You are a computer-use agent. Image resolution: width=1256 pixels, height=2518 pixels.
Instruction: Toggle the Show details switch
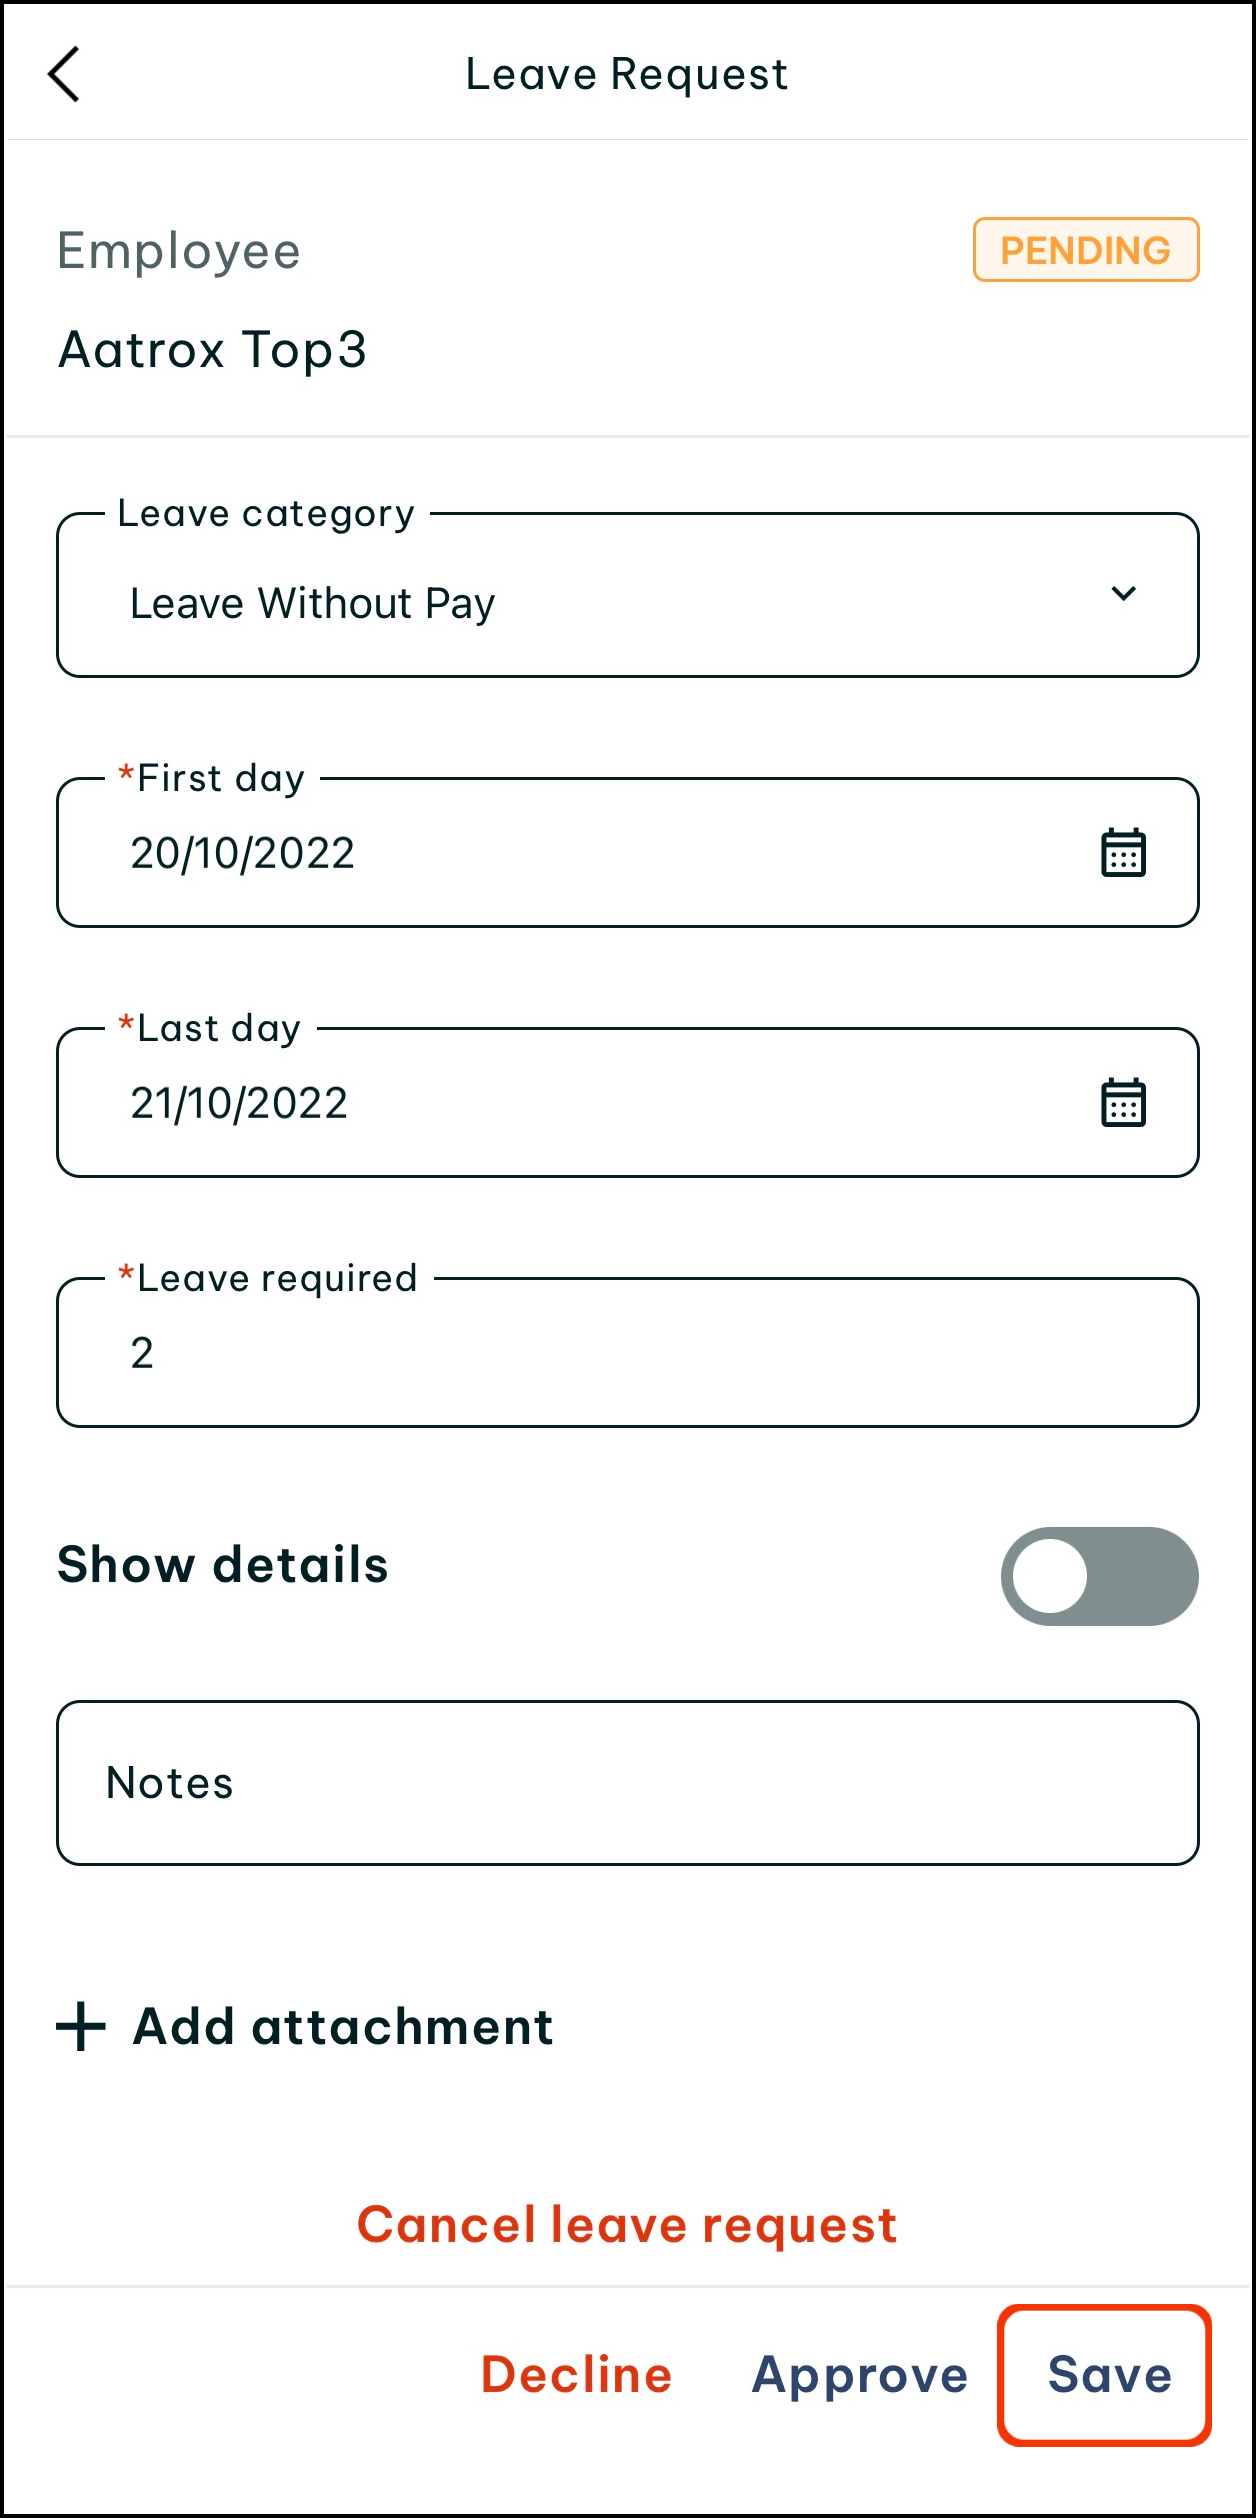[1099, 1576]
